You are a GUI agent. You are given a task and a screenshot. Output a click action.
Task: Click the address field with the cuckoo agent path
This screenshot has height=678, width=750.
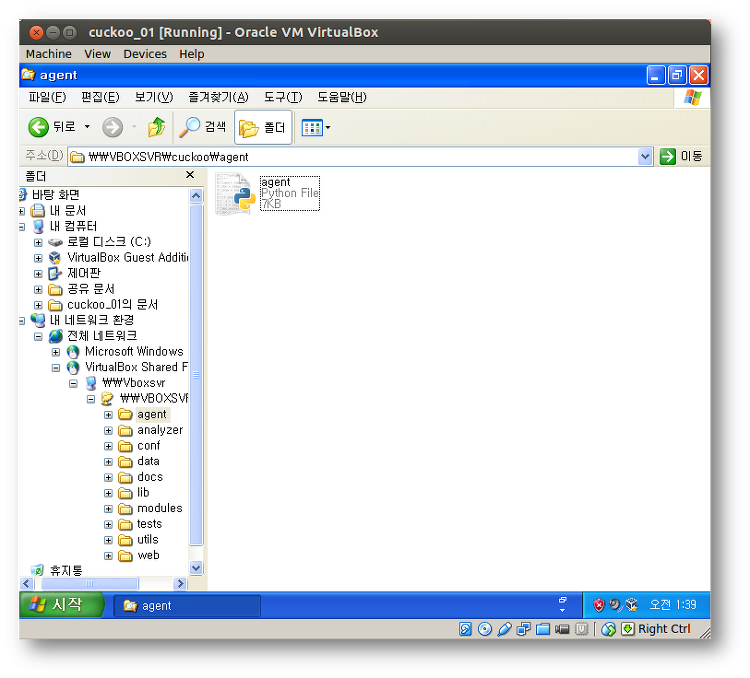353,157
